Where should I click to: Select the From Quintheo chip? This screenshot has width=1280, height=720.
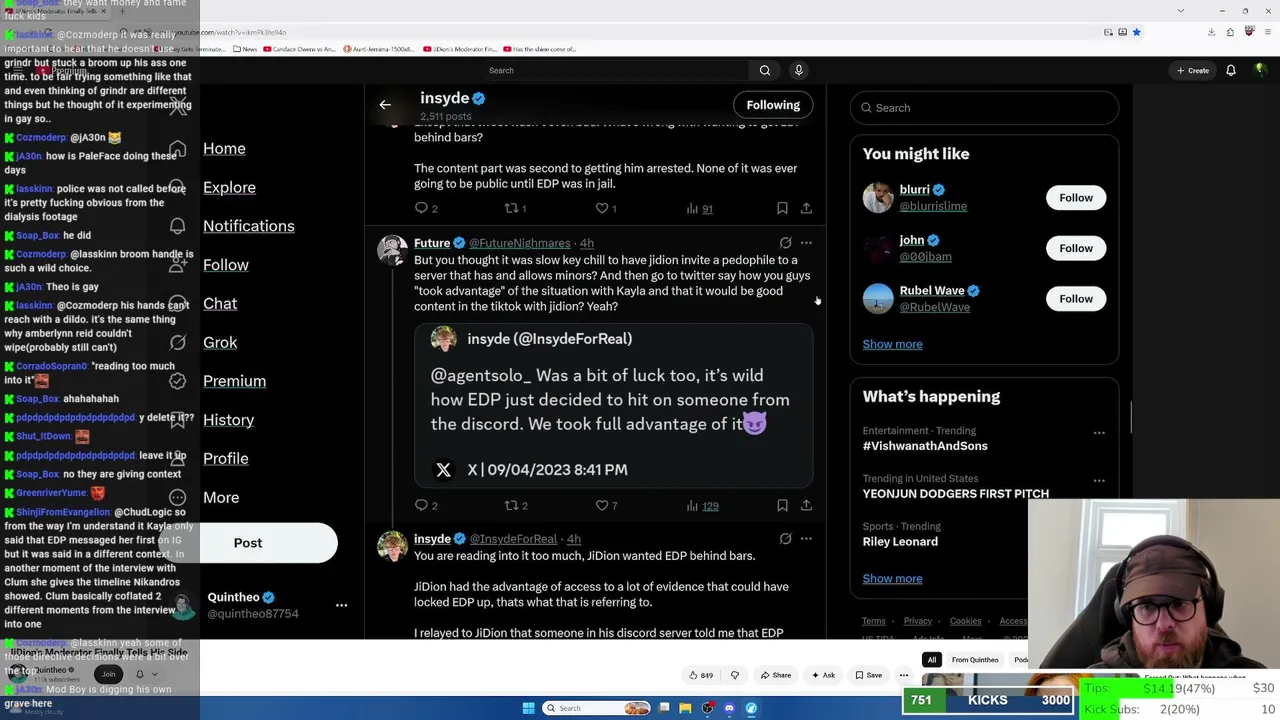tap(975, 660)
